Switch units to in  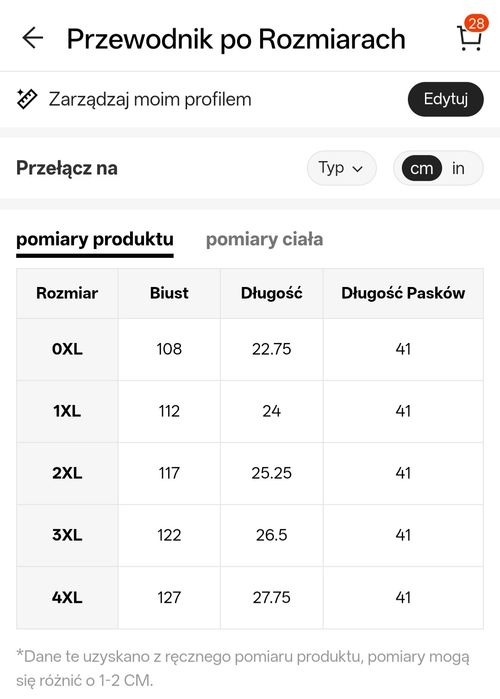point(458,169)
